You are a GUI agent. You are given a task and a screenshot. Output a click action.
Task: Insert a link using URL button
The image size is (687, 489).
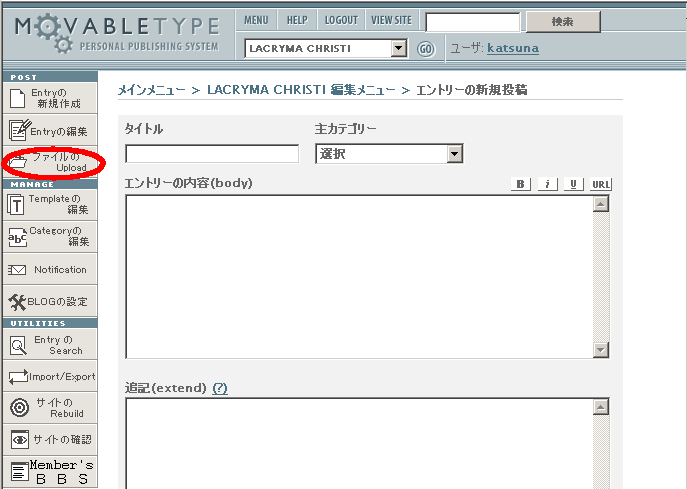(x=600, y=184)
